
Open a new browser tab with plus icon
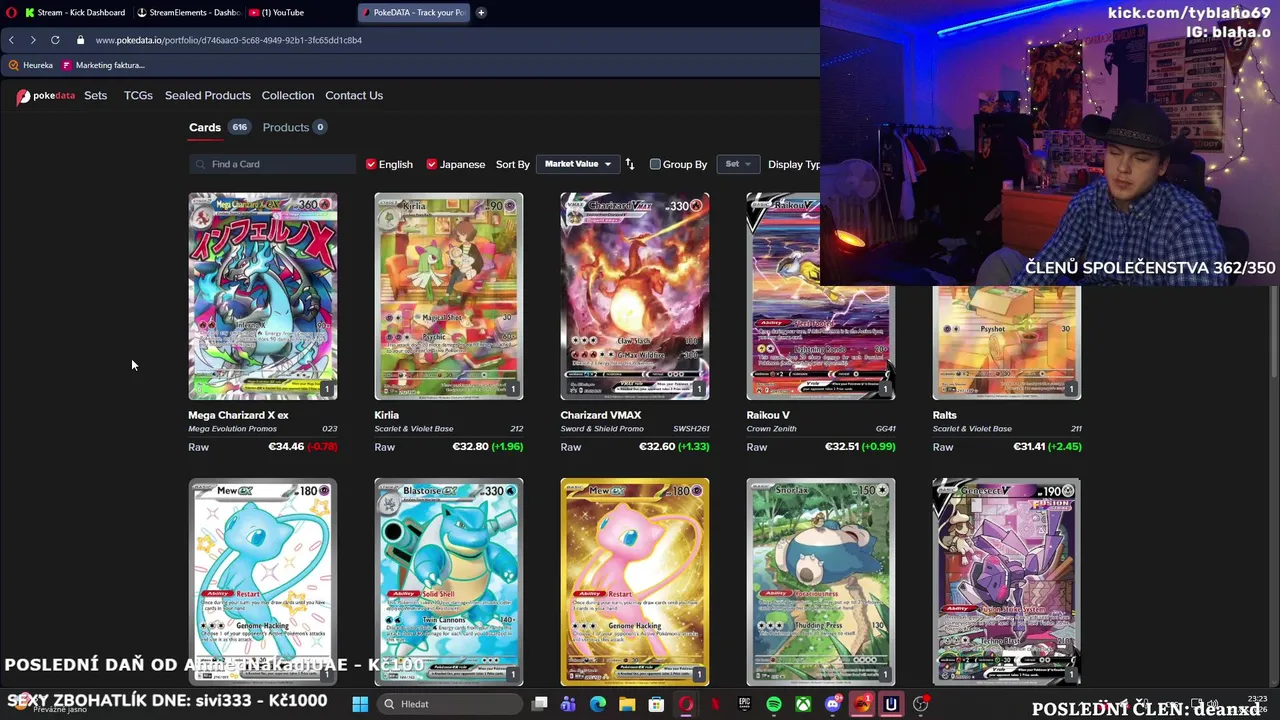pos(481,12)
